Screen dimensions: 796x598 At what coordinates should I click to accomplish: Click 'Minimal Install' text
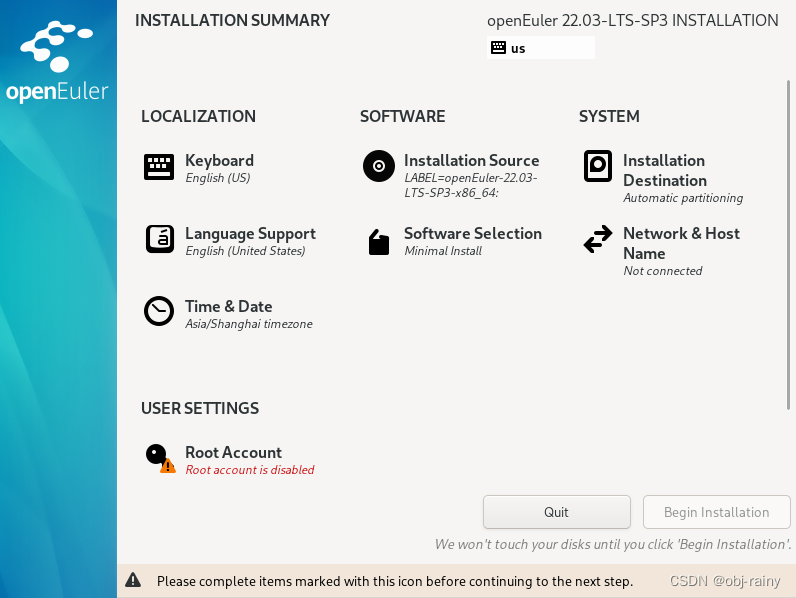(x=443, y=251)
